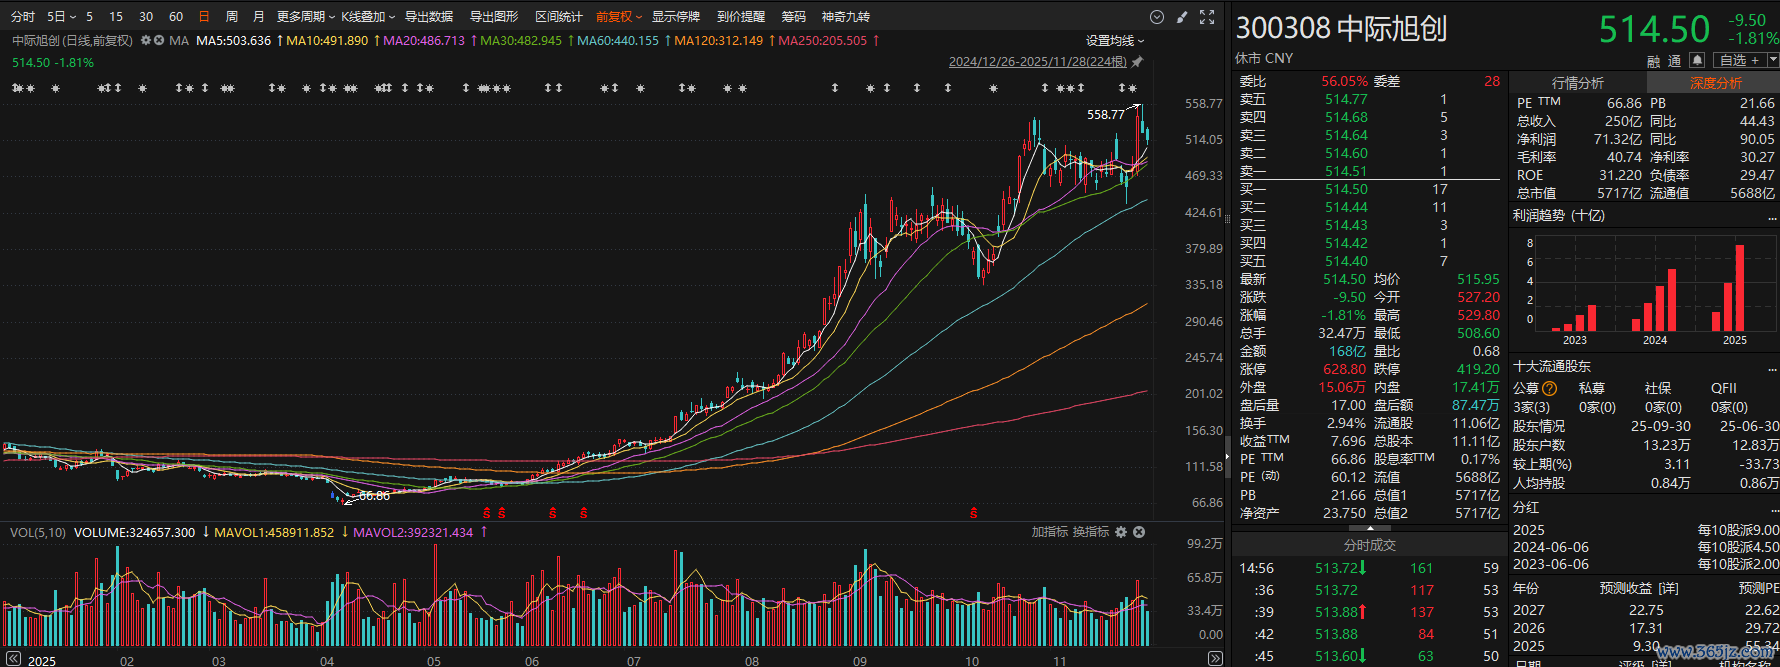
Task: Toggle 显示停牌 suspension display
Action: 676,17
